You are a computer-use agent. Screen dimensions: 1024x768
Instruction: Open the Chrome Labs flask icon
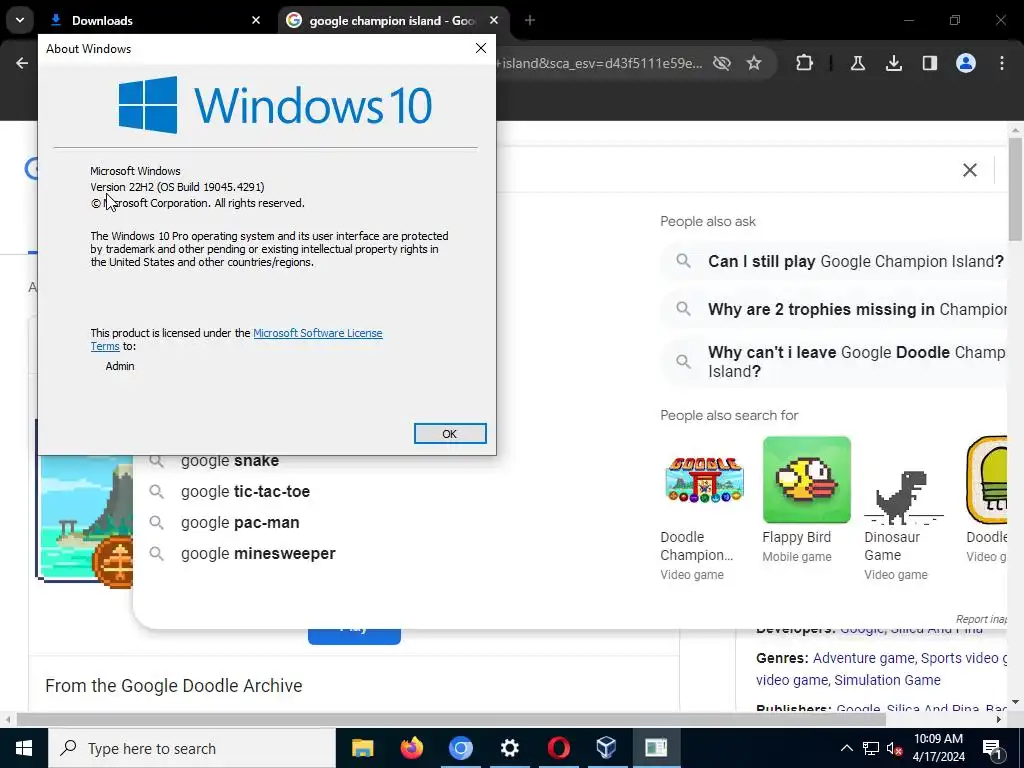tap(857, 63)
